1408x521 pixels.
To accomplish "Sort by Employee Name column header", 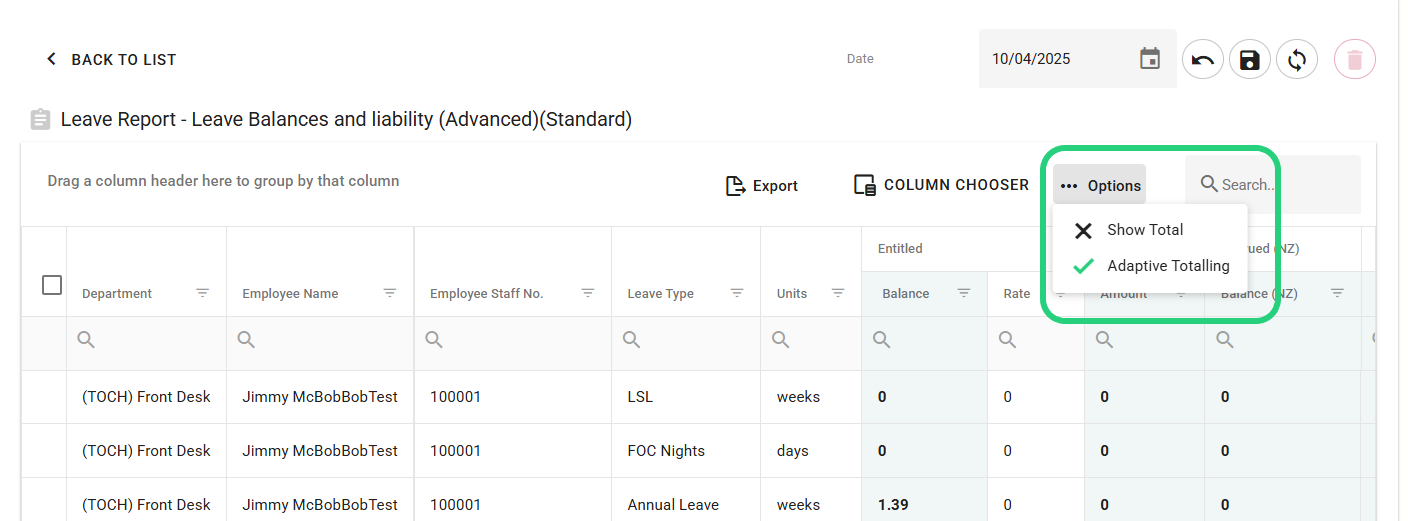I will (x=290, y=294).
